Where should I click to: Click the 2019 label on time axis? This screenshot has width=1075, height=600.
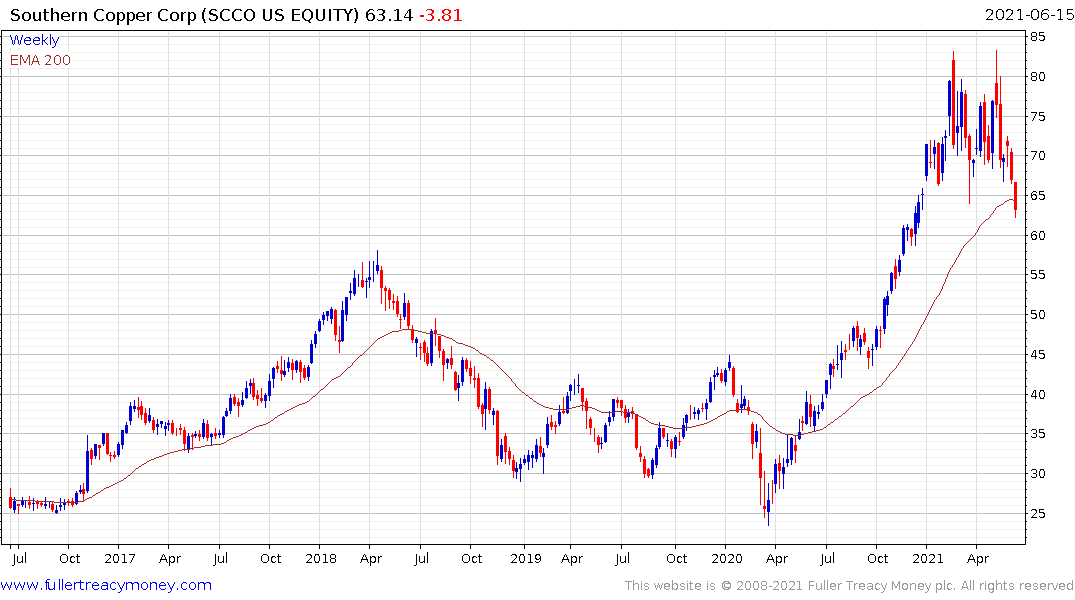coord(526,558)
